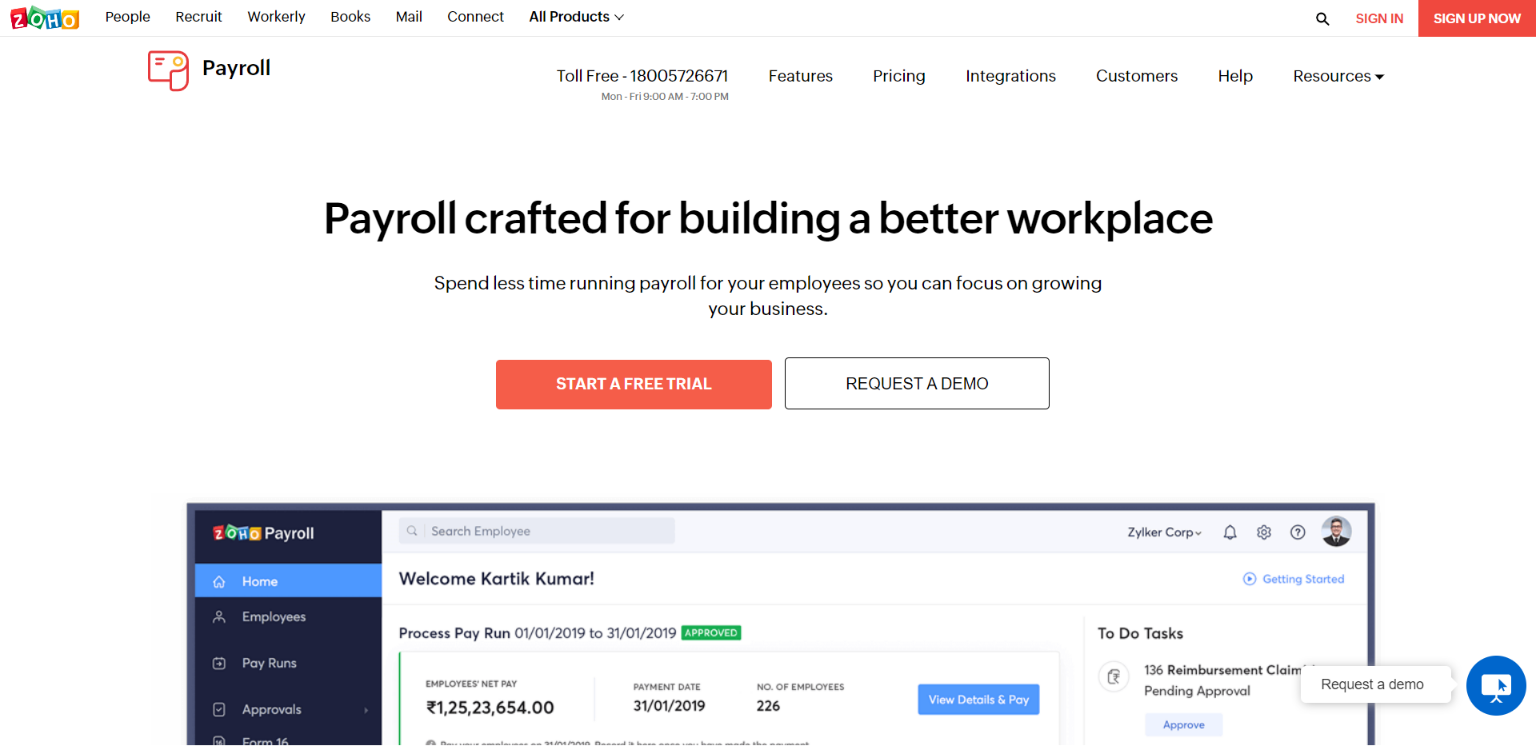Click the Pay Runs sidebar icon
This screenshot has width=1536, height=746.
coord(219,663)
